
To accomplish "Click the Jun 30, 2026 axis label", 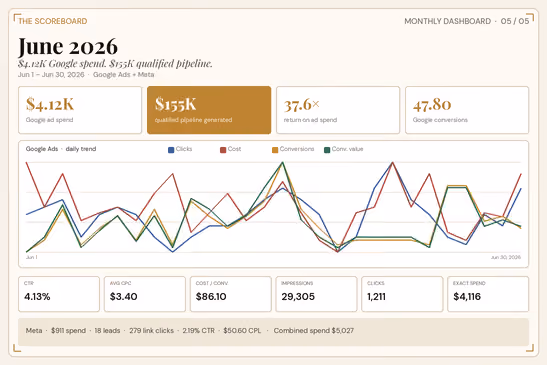I will tap(506, 257).
